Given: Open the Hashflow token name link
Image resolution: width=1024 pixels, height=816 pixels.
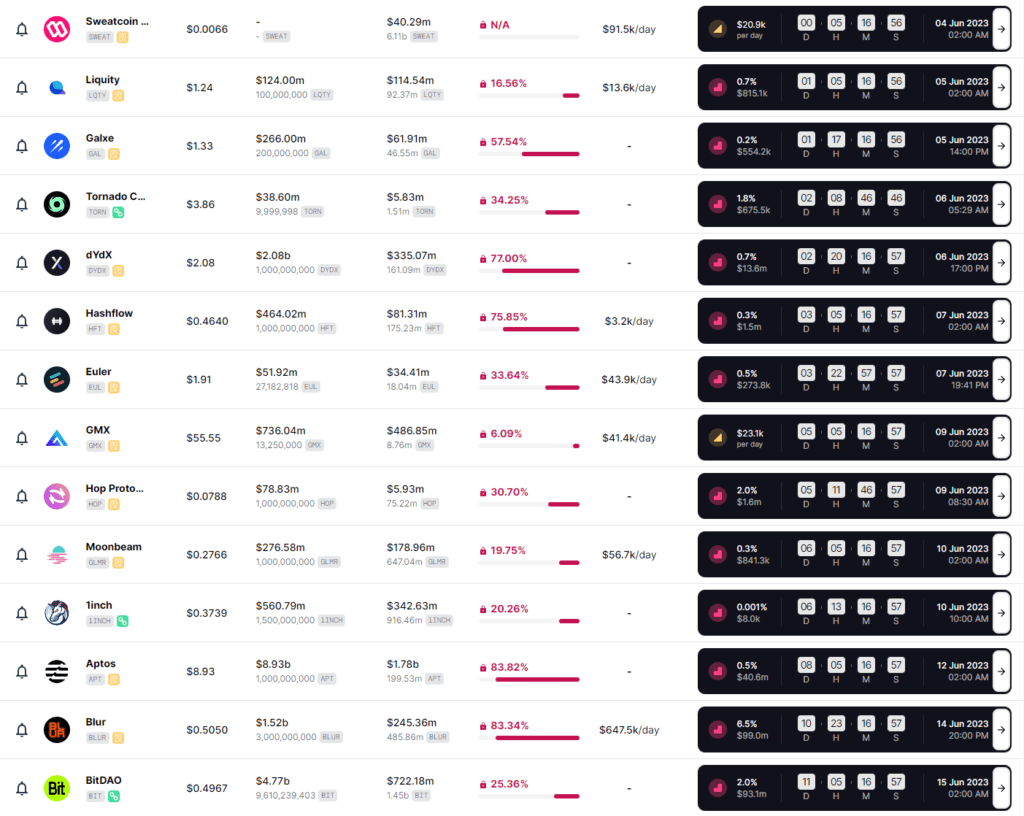Looking at the screenshot, I should pos(109,313).
